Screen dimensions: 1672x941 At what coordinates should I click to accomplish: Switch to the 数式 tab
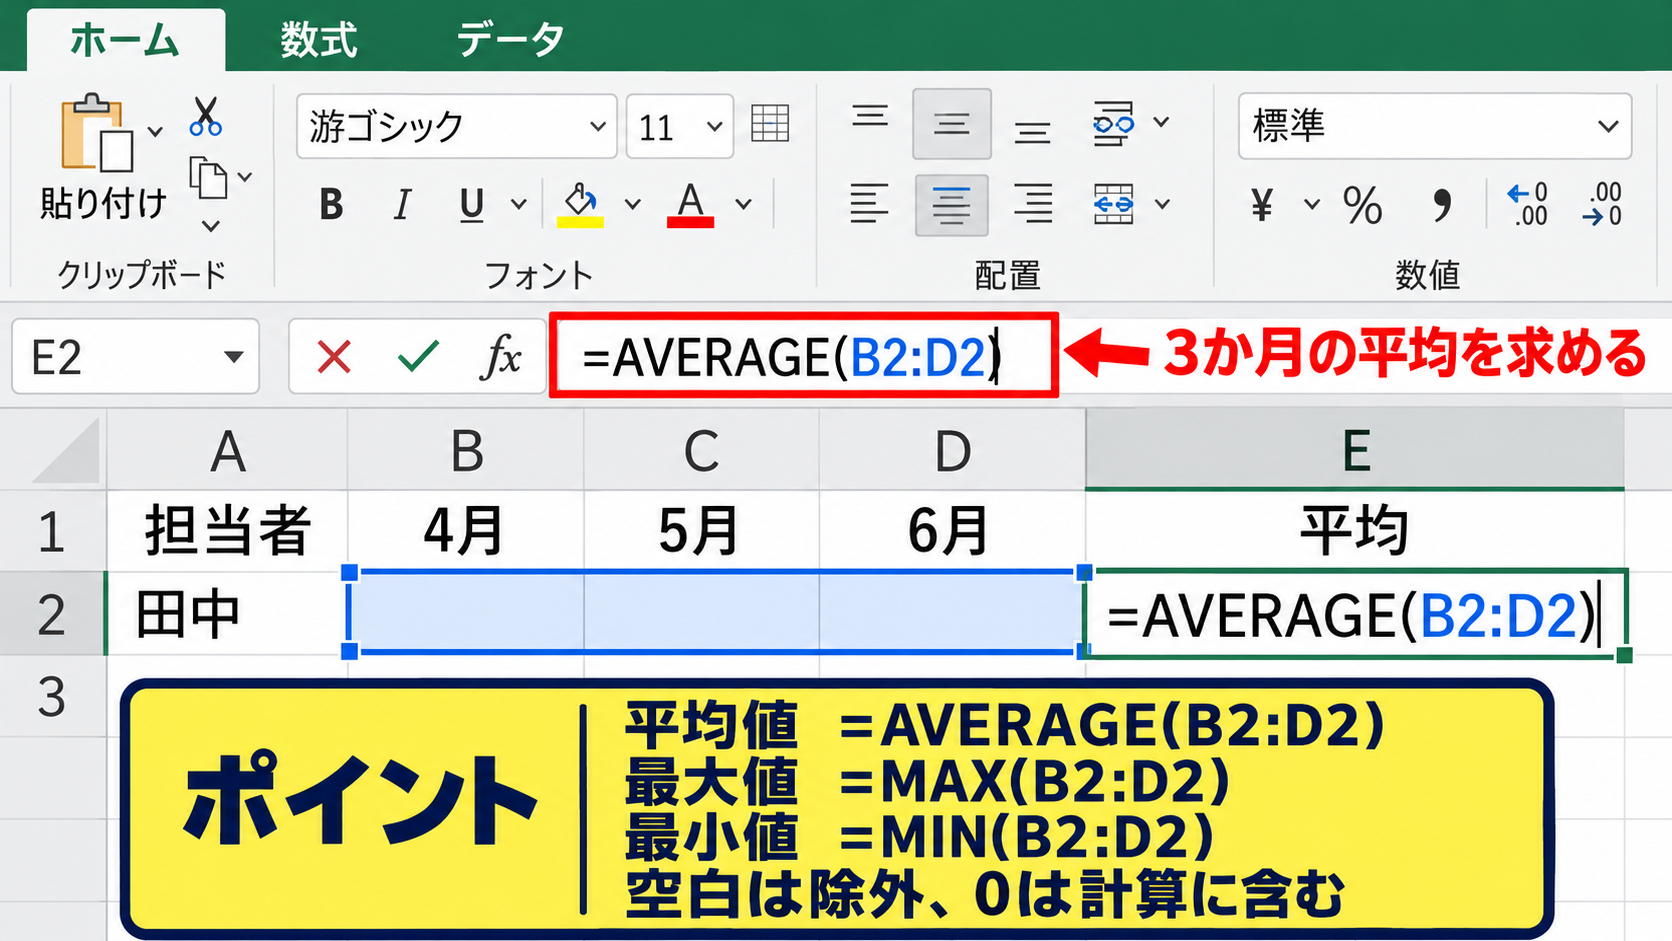click(318, 40)
